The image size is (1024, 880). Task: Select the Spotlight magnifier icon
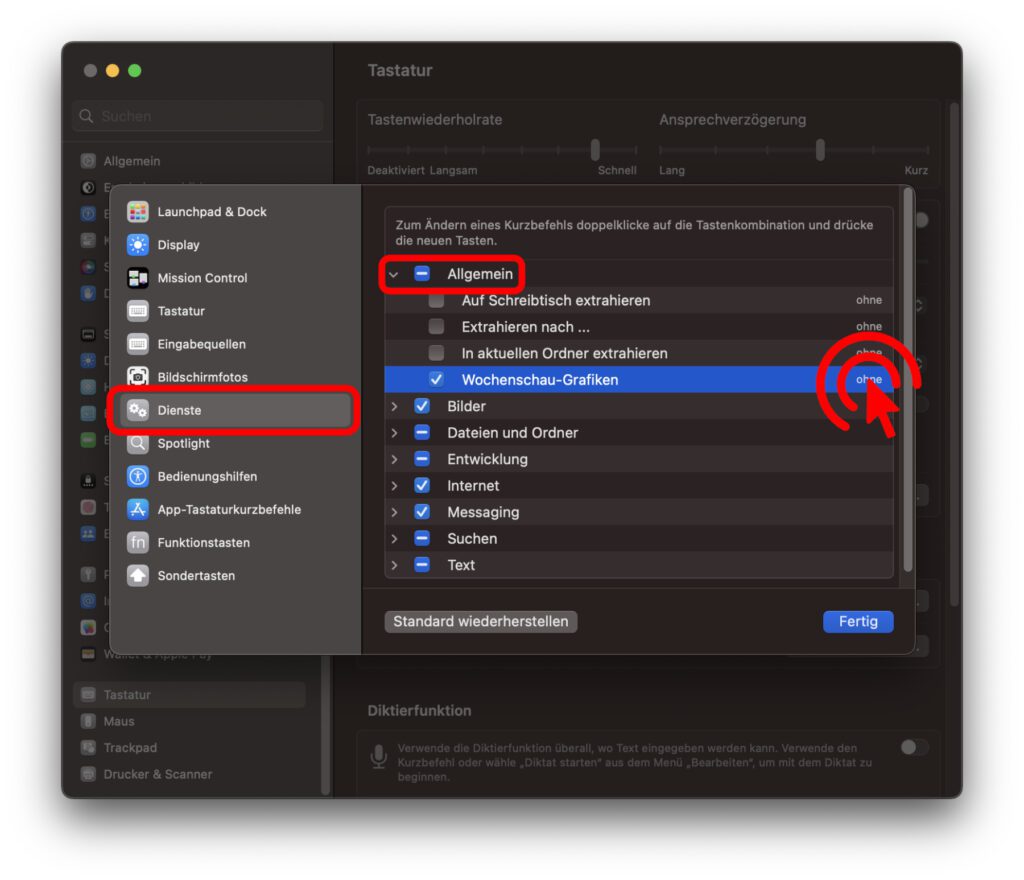pyautogui.click(x=138, y=443)
